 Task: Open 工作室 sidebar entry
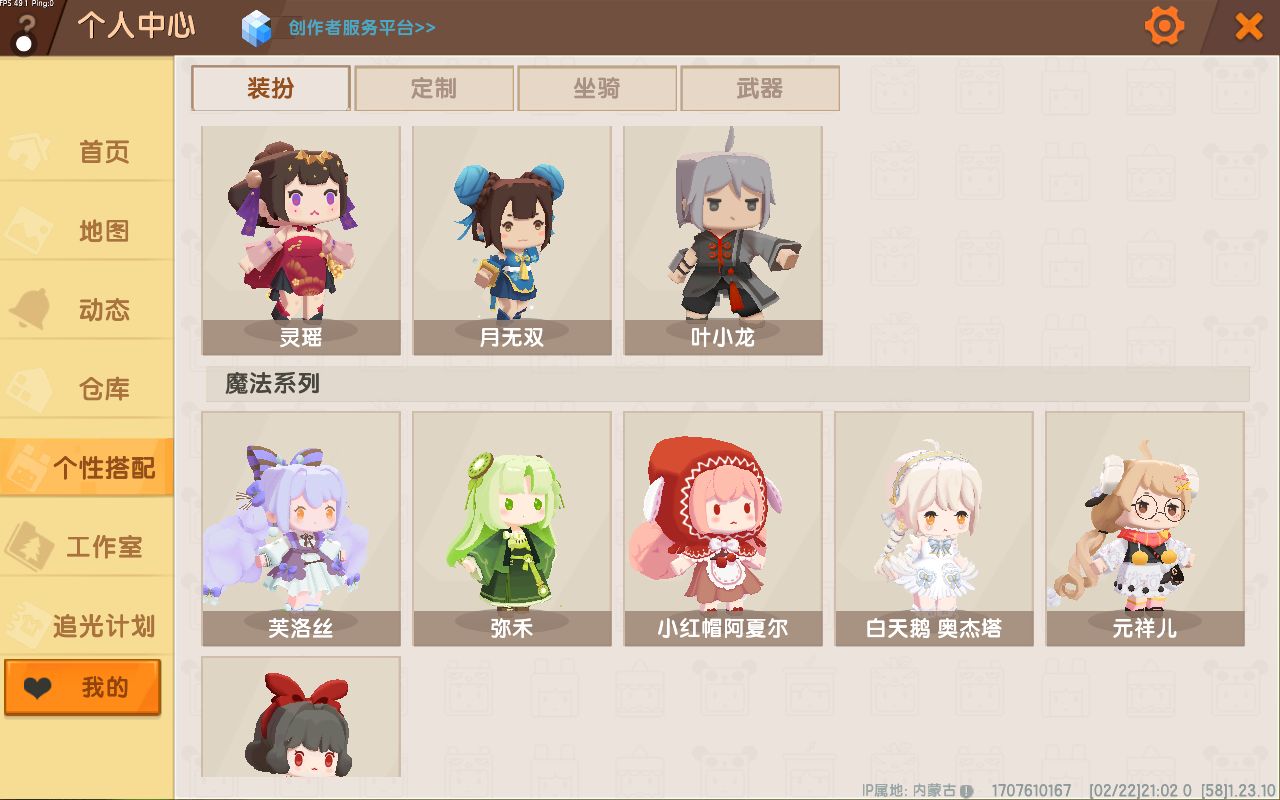[x=87, y=547]
